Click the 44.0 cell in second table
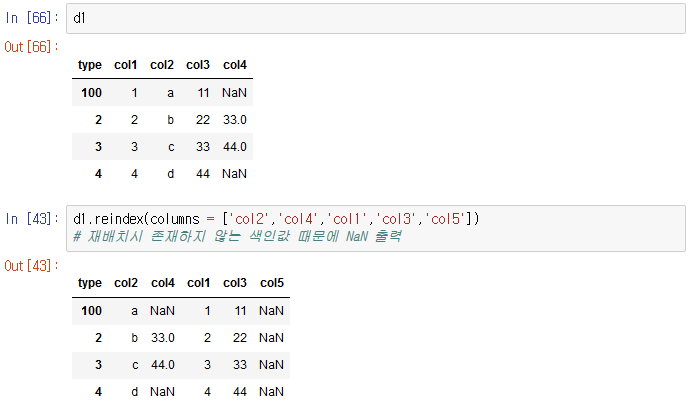The width and height of the screenshot is (691, 409). click(163, 365)
